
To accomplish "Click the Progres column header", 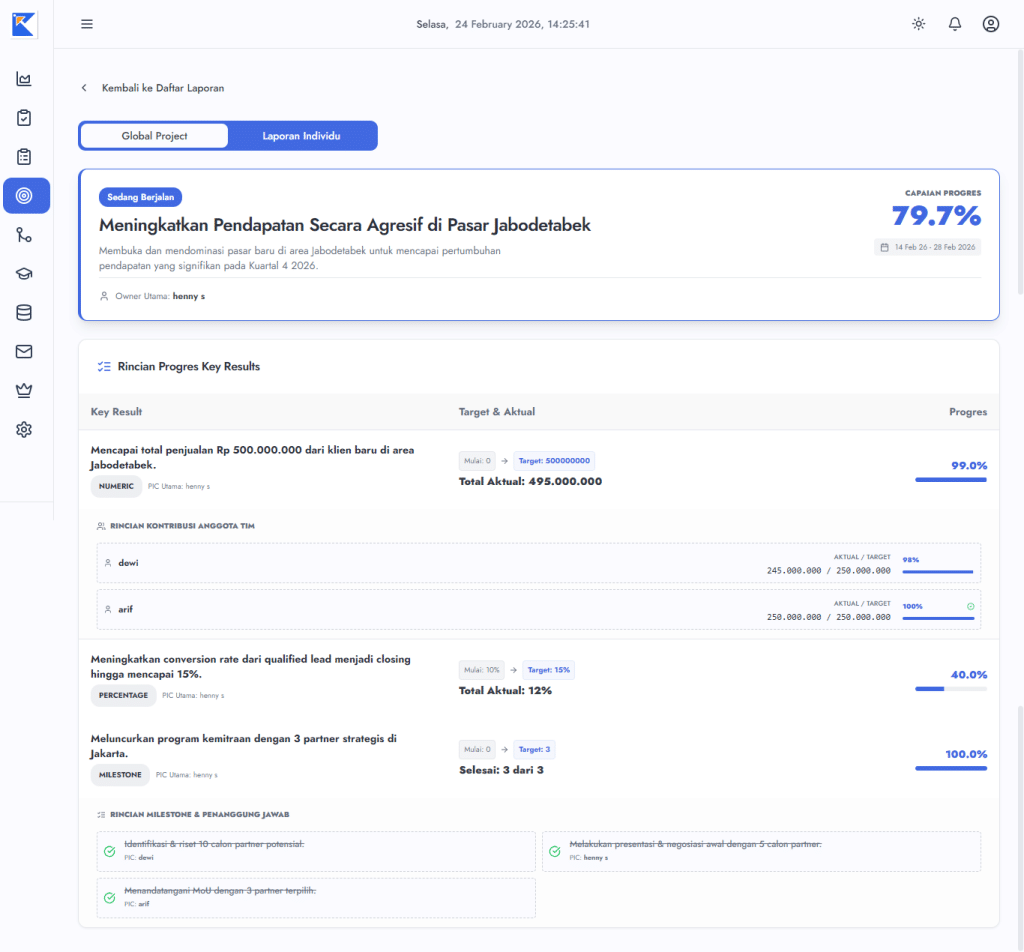I will click(968, 412).
